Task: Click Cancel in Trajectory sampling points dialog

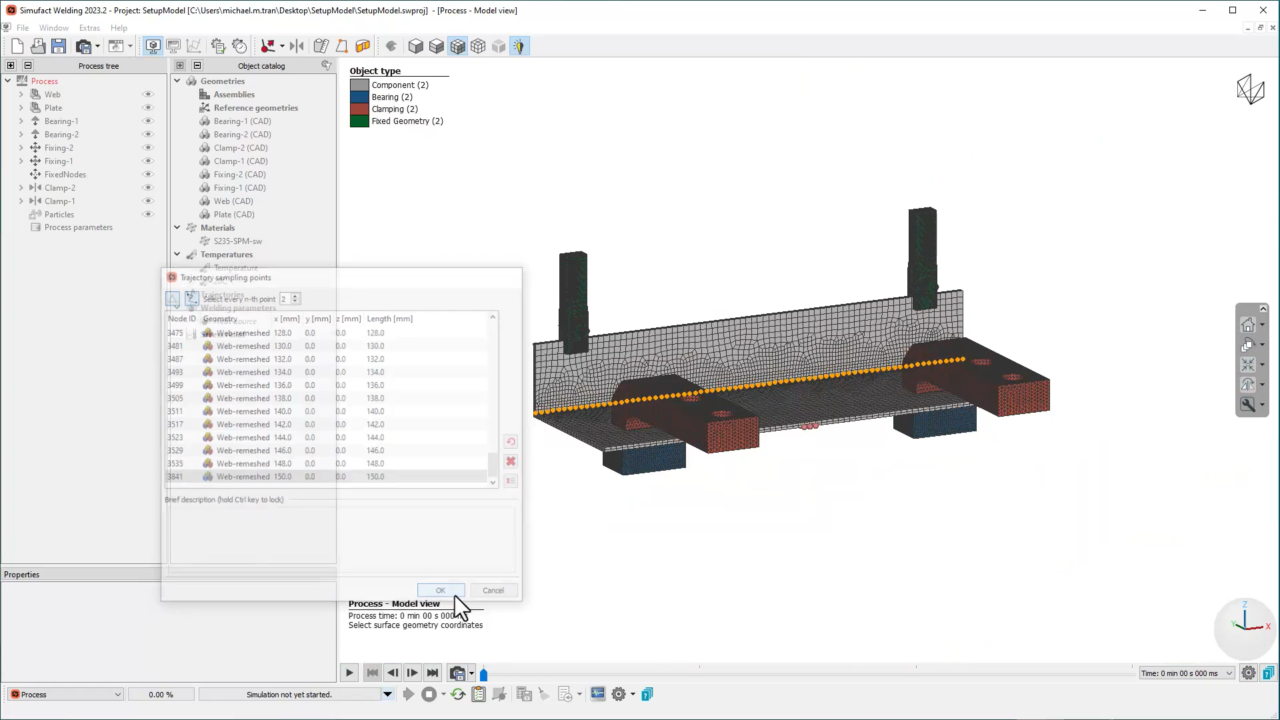Action: (493, 590)
